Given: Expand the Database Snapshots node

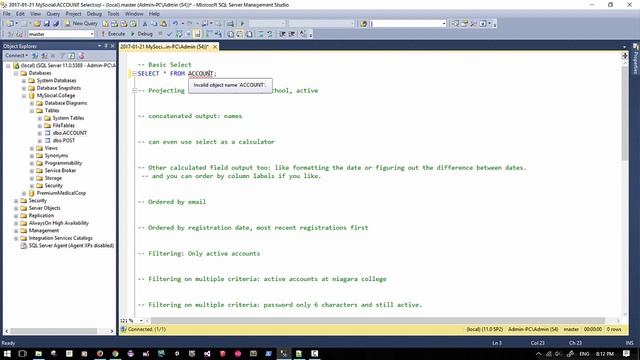Looking at the screenshot, I should pos(24,88).
